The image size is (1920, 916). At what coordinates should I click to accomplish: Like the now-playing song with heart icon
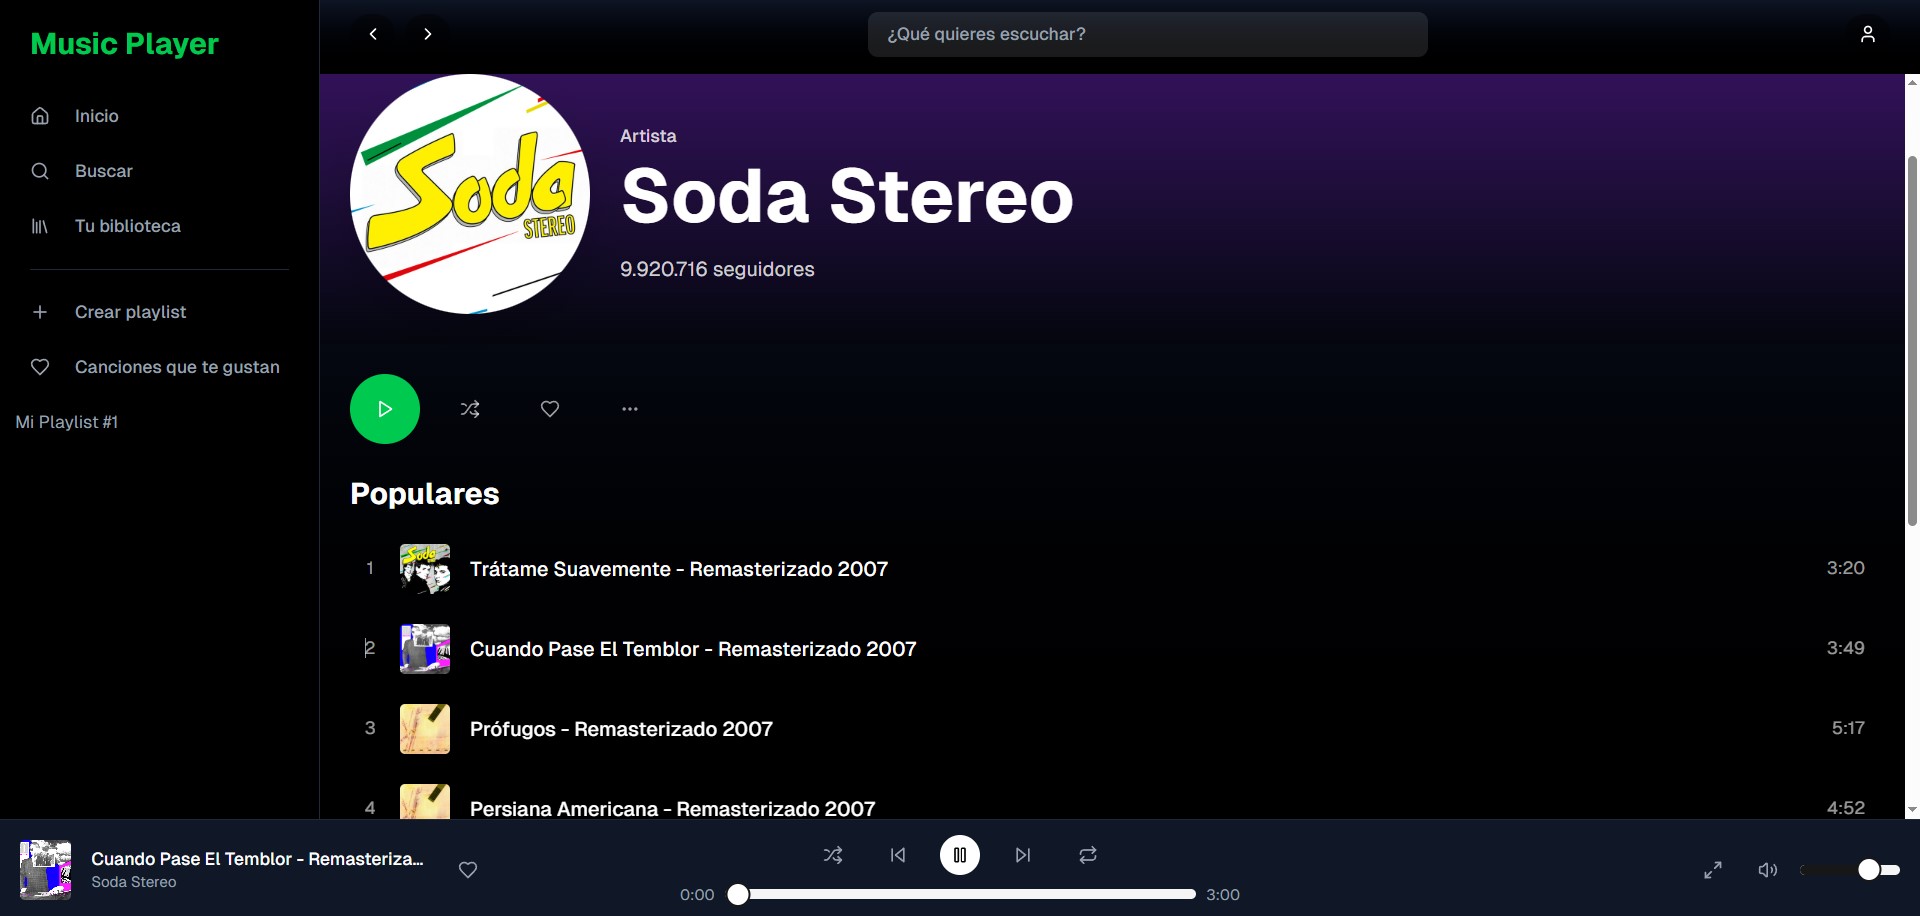(468, 870)
